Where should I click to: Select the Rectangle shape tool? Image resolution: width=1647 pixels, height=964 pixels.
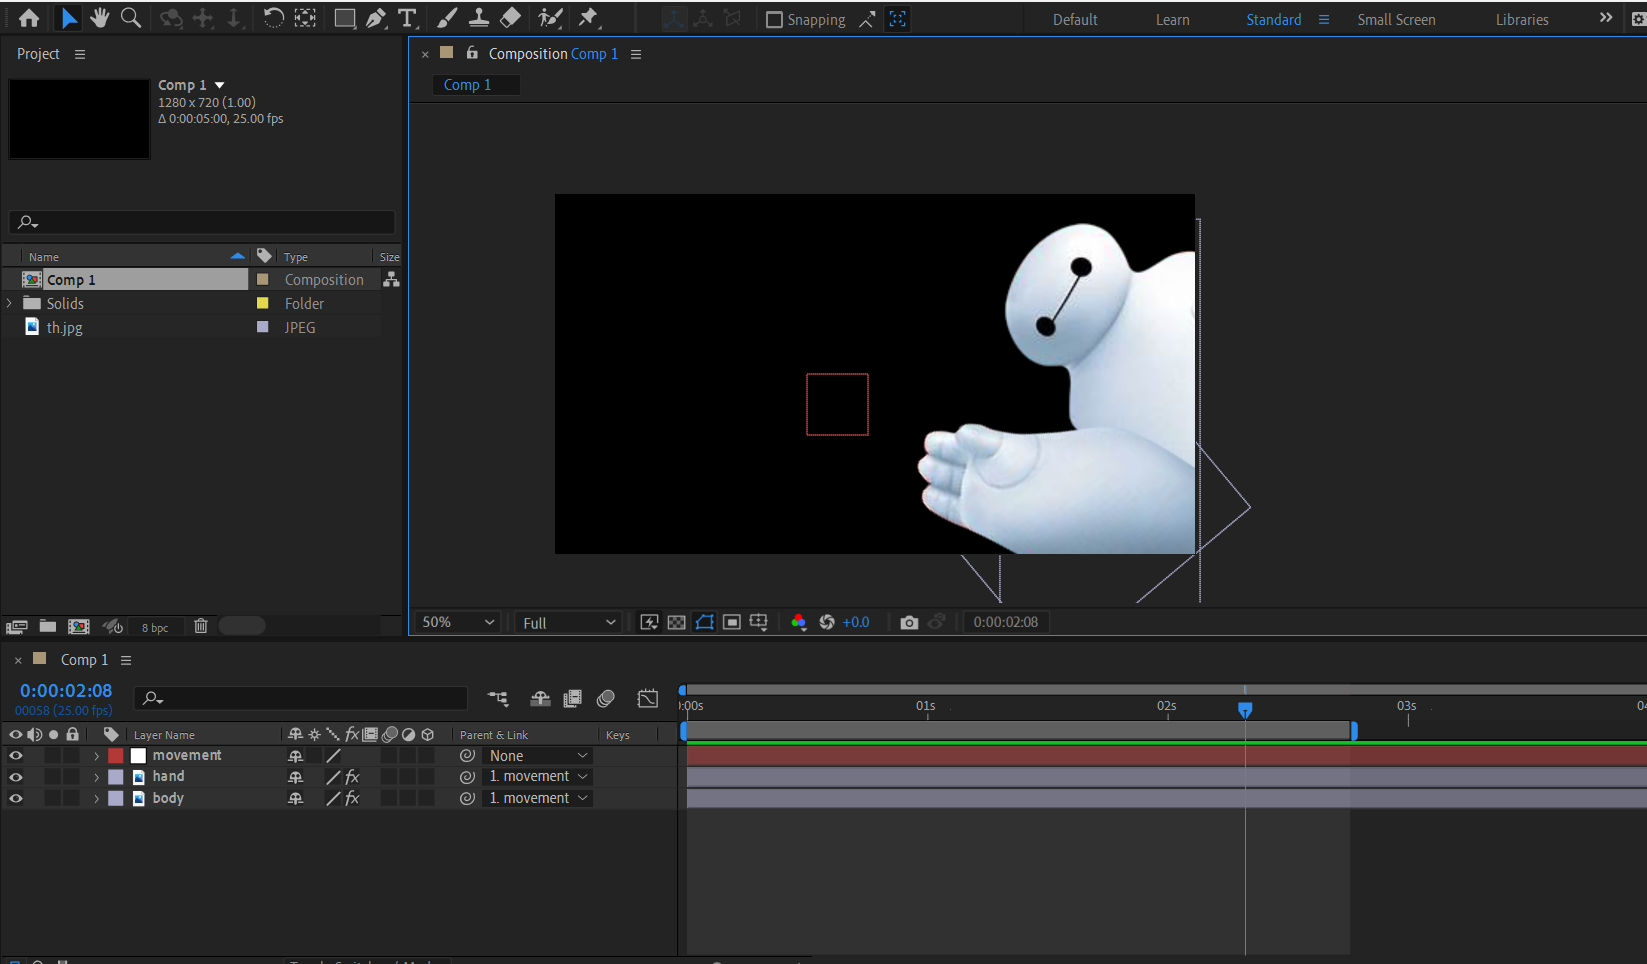click(345, 18)
